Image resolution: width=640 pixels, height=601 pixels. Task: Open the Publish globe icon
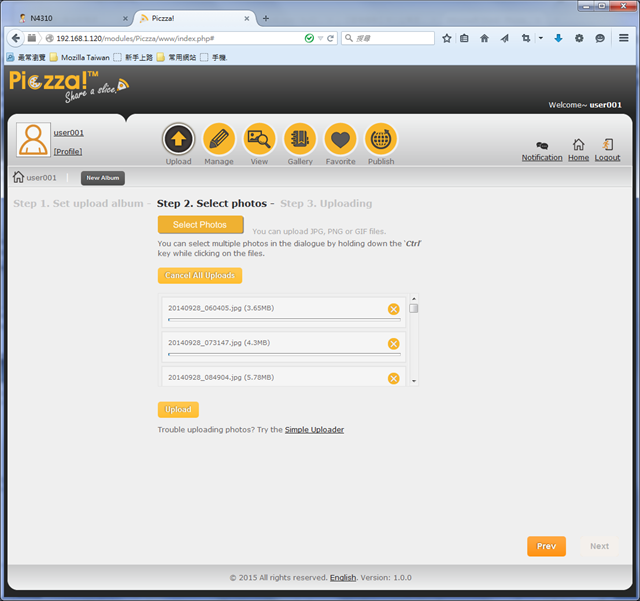381,139
